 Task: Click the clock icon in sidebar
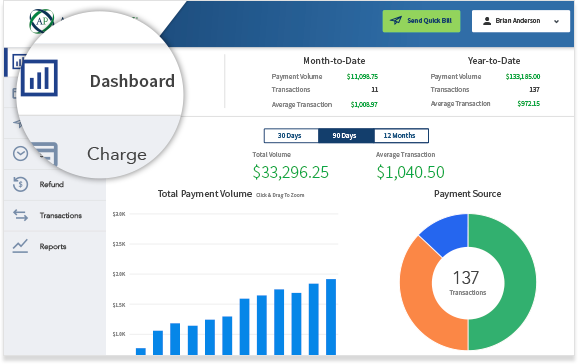[20, 153]
